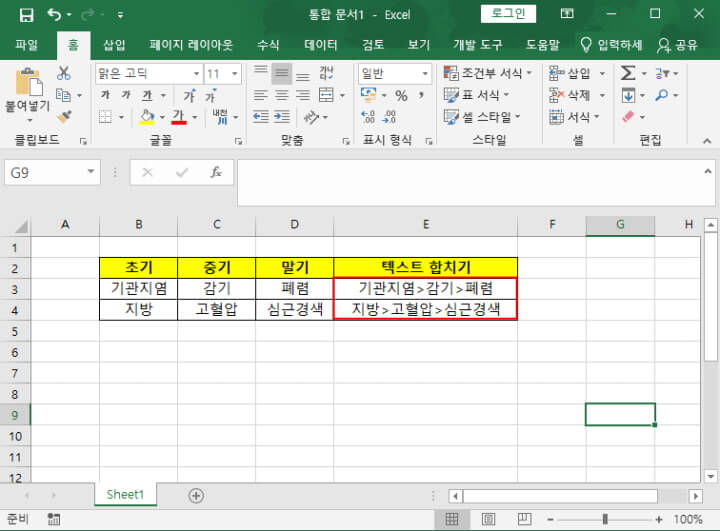Open the File (파일) tab
This screenshot has width=720, height=531.
point(27,45)
